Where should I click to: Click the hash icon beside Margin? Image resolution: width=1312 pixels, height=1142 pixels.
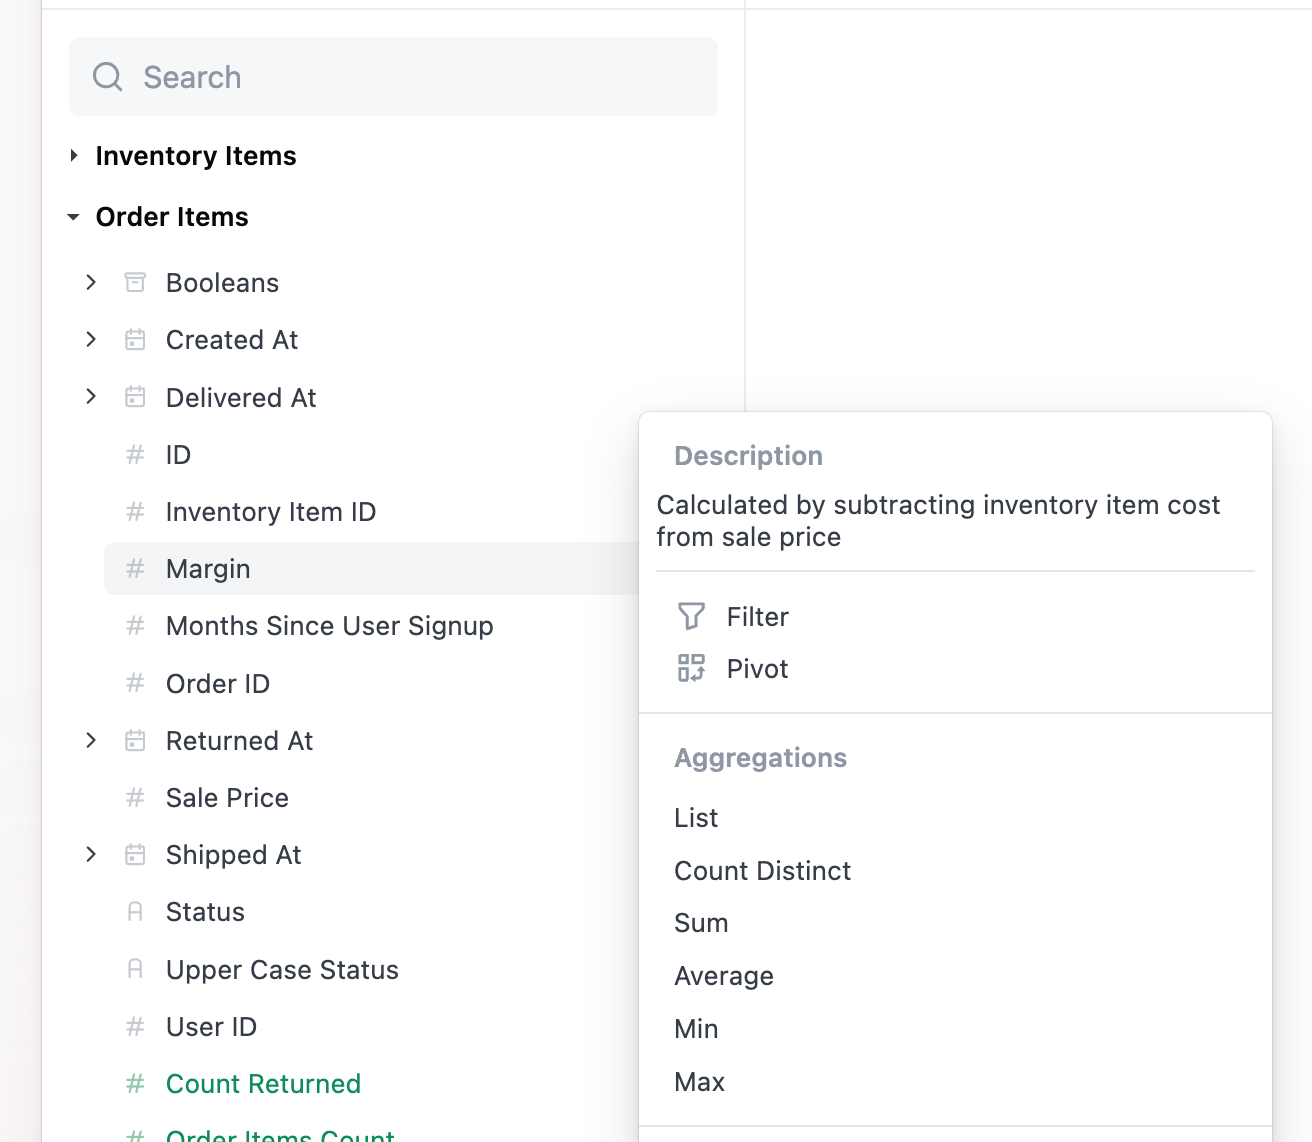[135, 569]
